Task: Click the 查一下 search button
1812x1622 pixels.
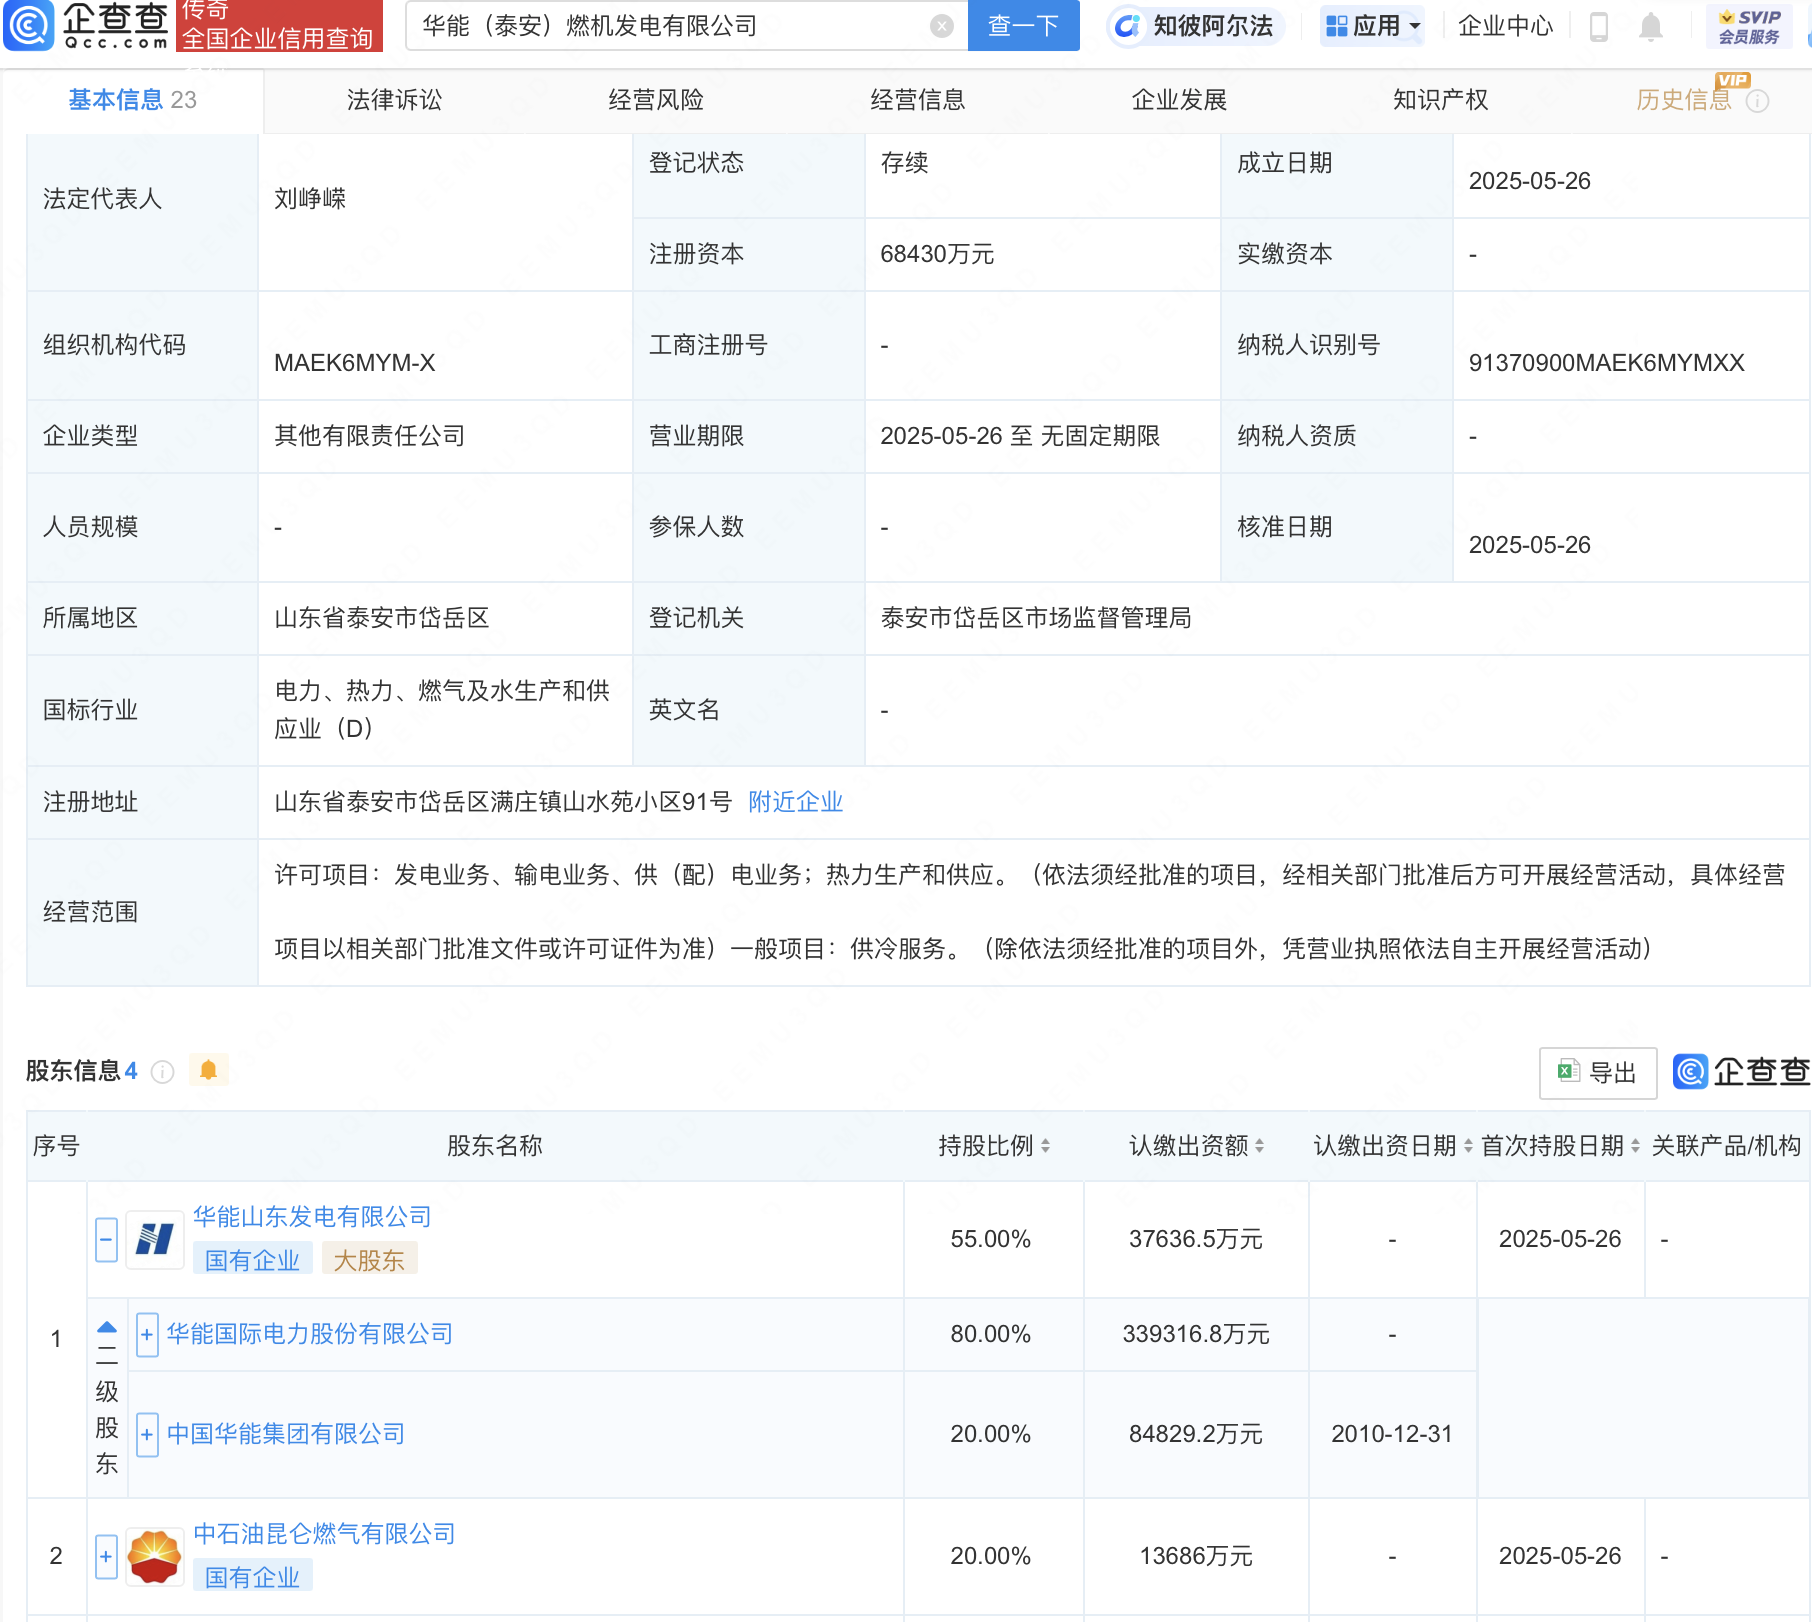Action: tap(1023, 26)
